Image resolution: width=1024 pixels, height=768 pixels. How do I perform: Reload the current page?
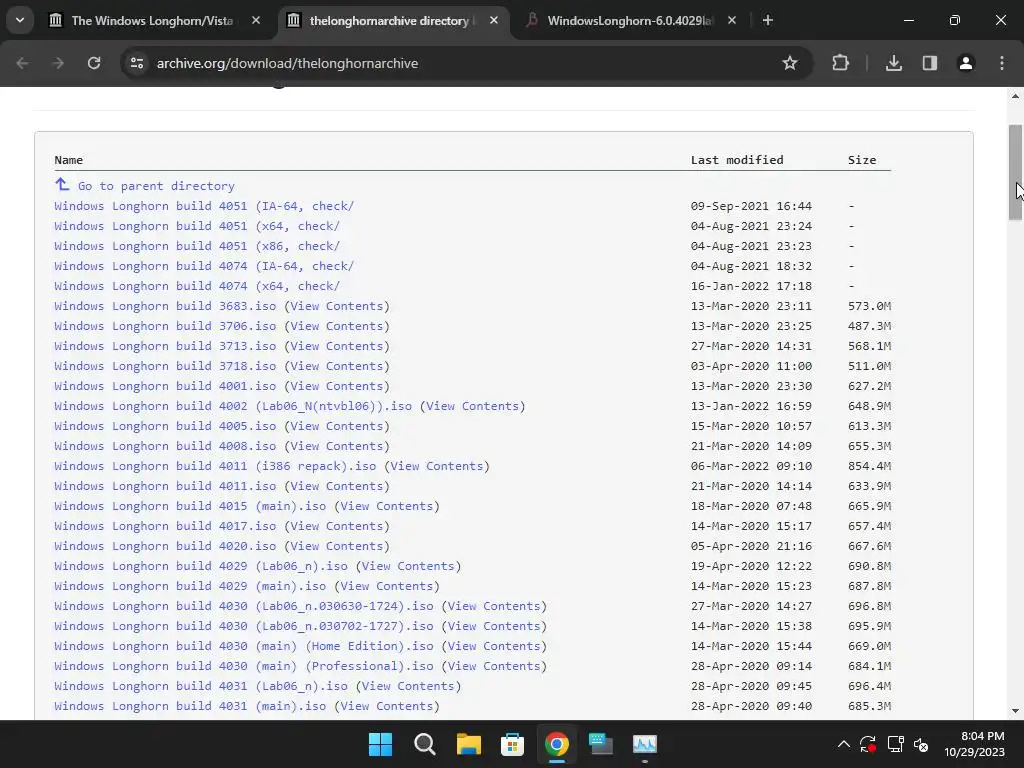94,63
